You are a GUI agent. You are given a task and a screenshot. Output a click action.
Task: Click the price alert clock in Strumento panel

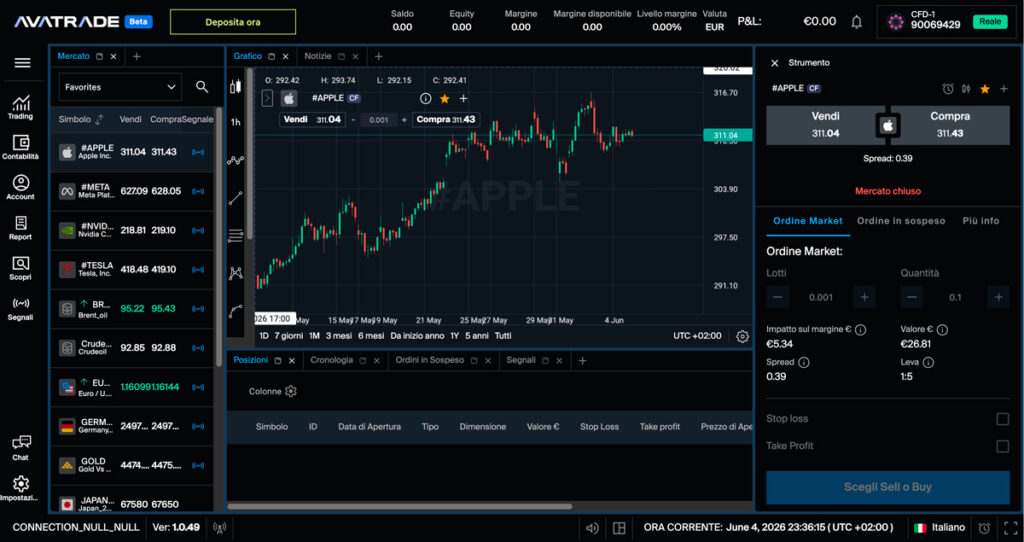click(948, 89)
